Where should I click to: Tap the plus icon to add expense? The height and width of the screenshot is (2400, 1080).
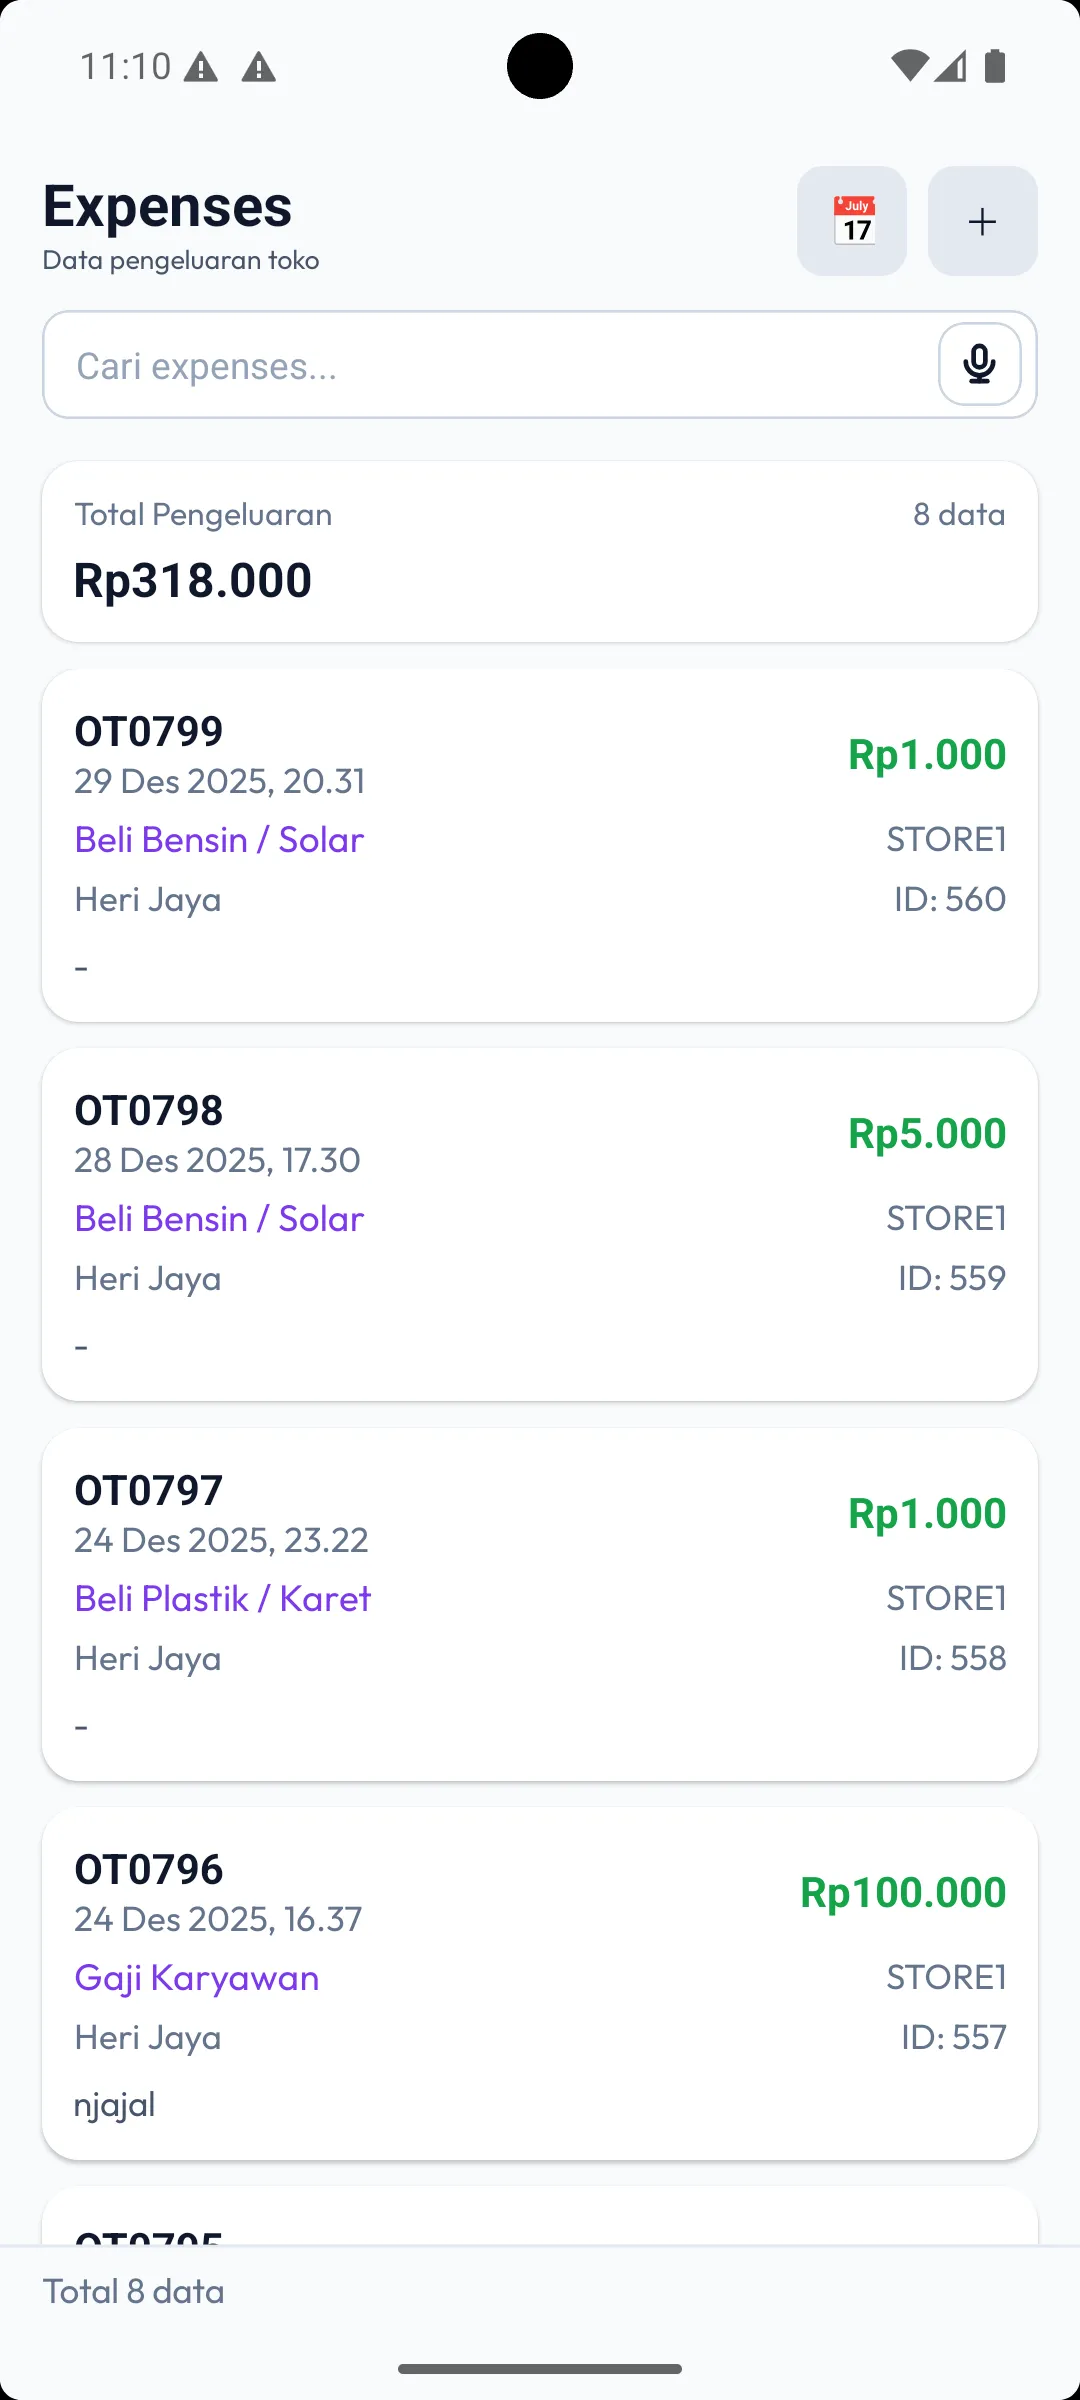982,221
